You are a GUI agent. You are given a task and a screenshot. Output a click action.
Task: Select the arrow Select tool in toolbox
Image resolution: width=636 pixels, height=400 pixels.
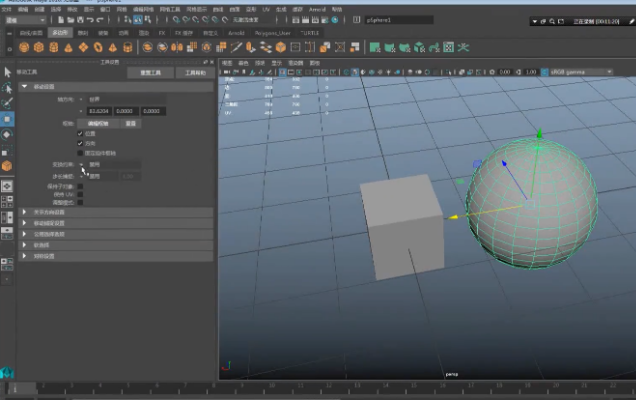pyautogui.click(x=7, y=72)
